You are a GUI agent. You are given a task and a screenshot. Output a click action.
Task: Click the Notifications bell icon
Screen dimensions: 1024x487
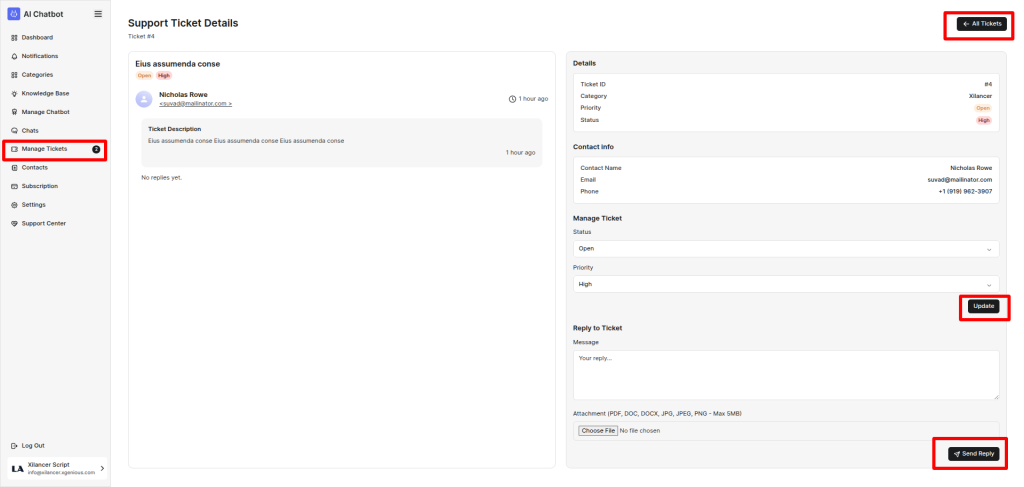click(x=14, y=56)
